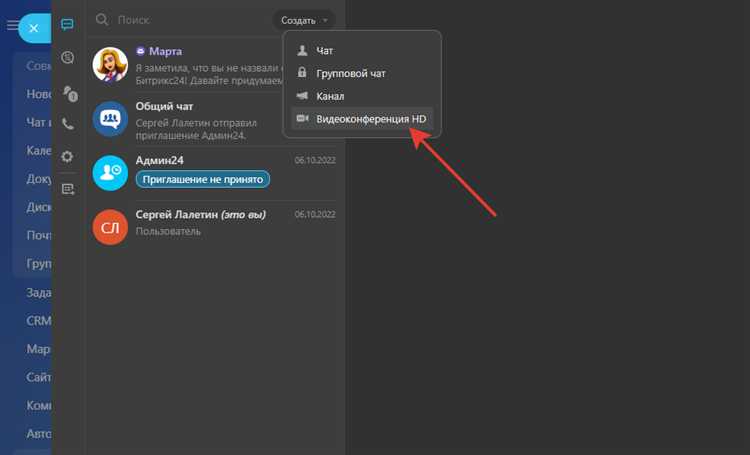Open Марта's avatar picture
750x455 pixels.
tap(110, 65)
